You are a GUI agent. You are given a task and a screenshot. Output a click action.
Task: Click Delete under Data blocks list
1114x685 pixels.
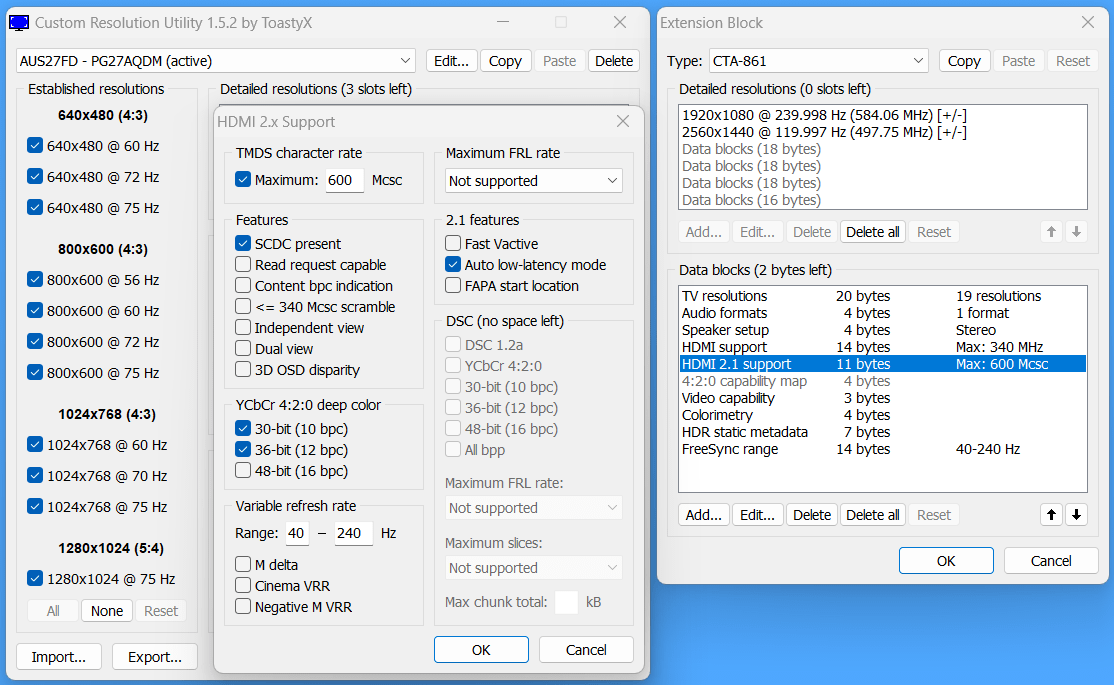(x=811, y=515)
